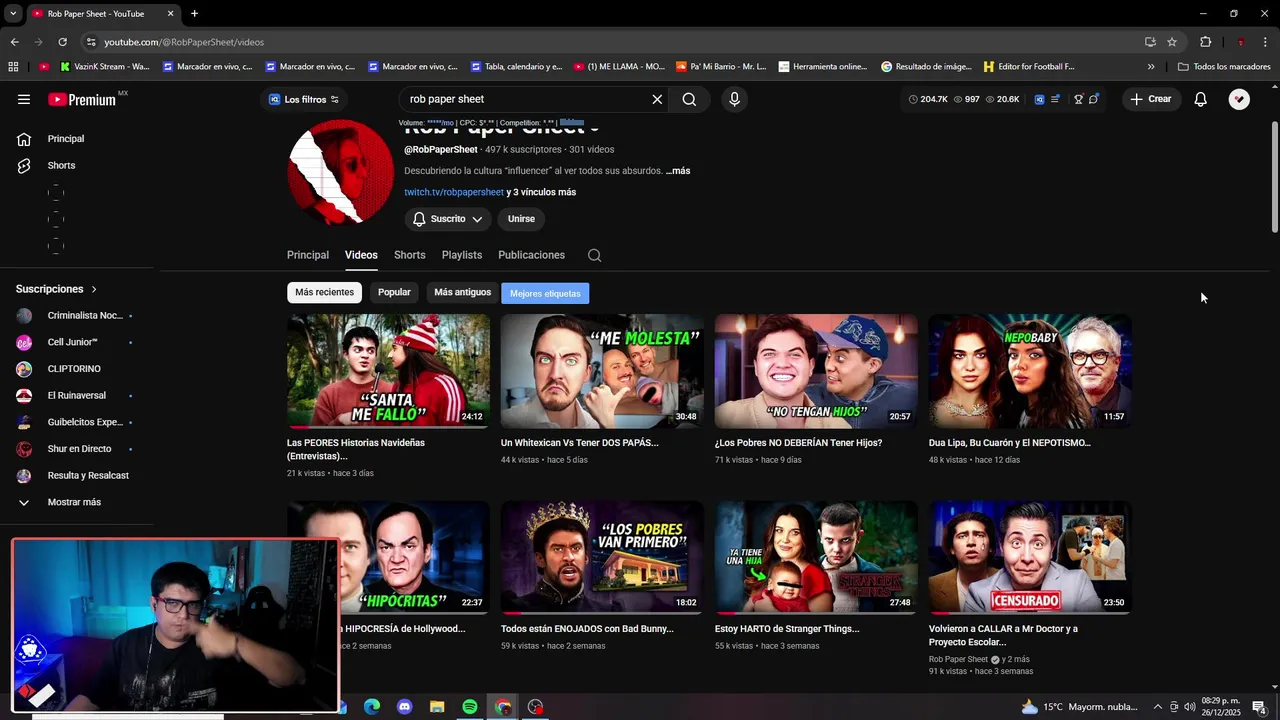
Task: Run the search with the magnifier button
Action: click(689, 99)
